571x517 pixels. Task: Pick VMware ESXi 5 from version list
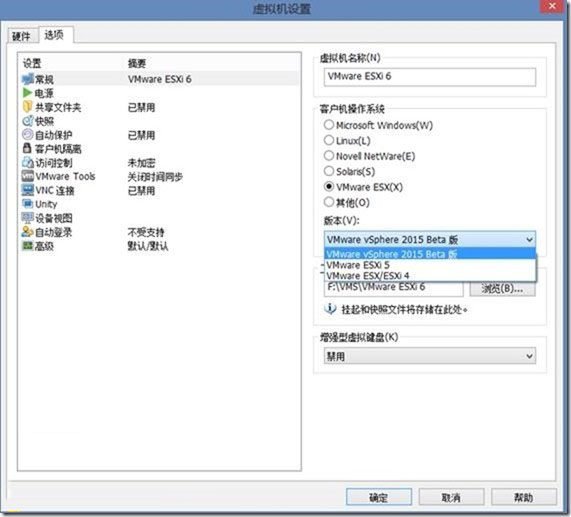point(430,265)
